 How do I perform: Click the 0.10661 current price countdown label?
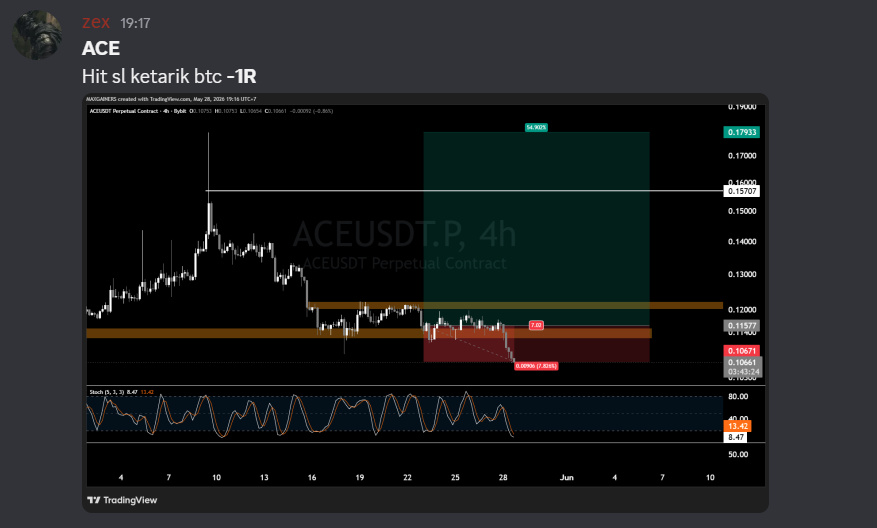point(743,367)
